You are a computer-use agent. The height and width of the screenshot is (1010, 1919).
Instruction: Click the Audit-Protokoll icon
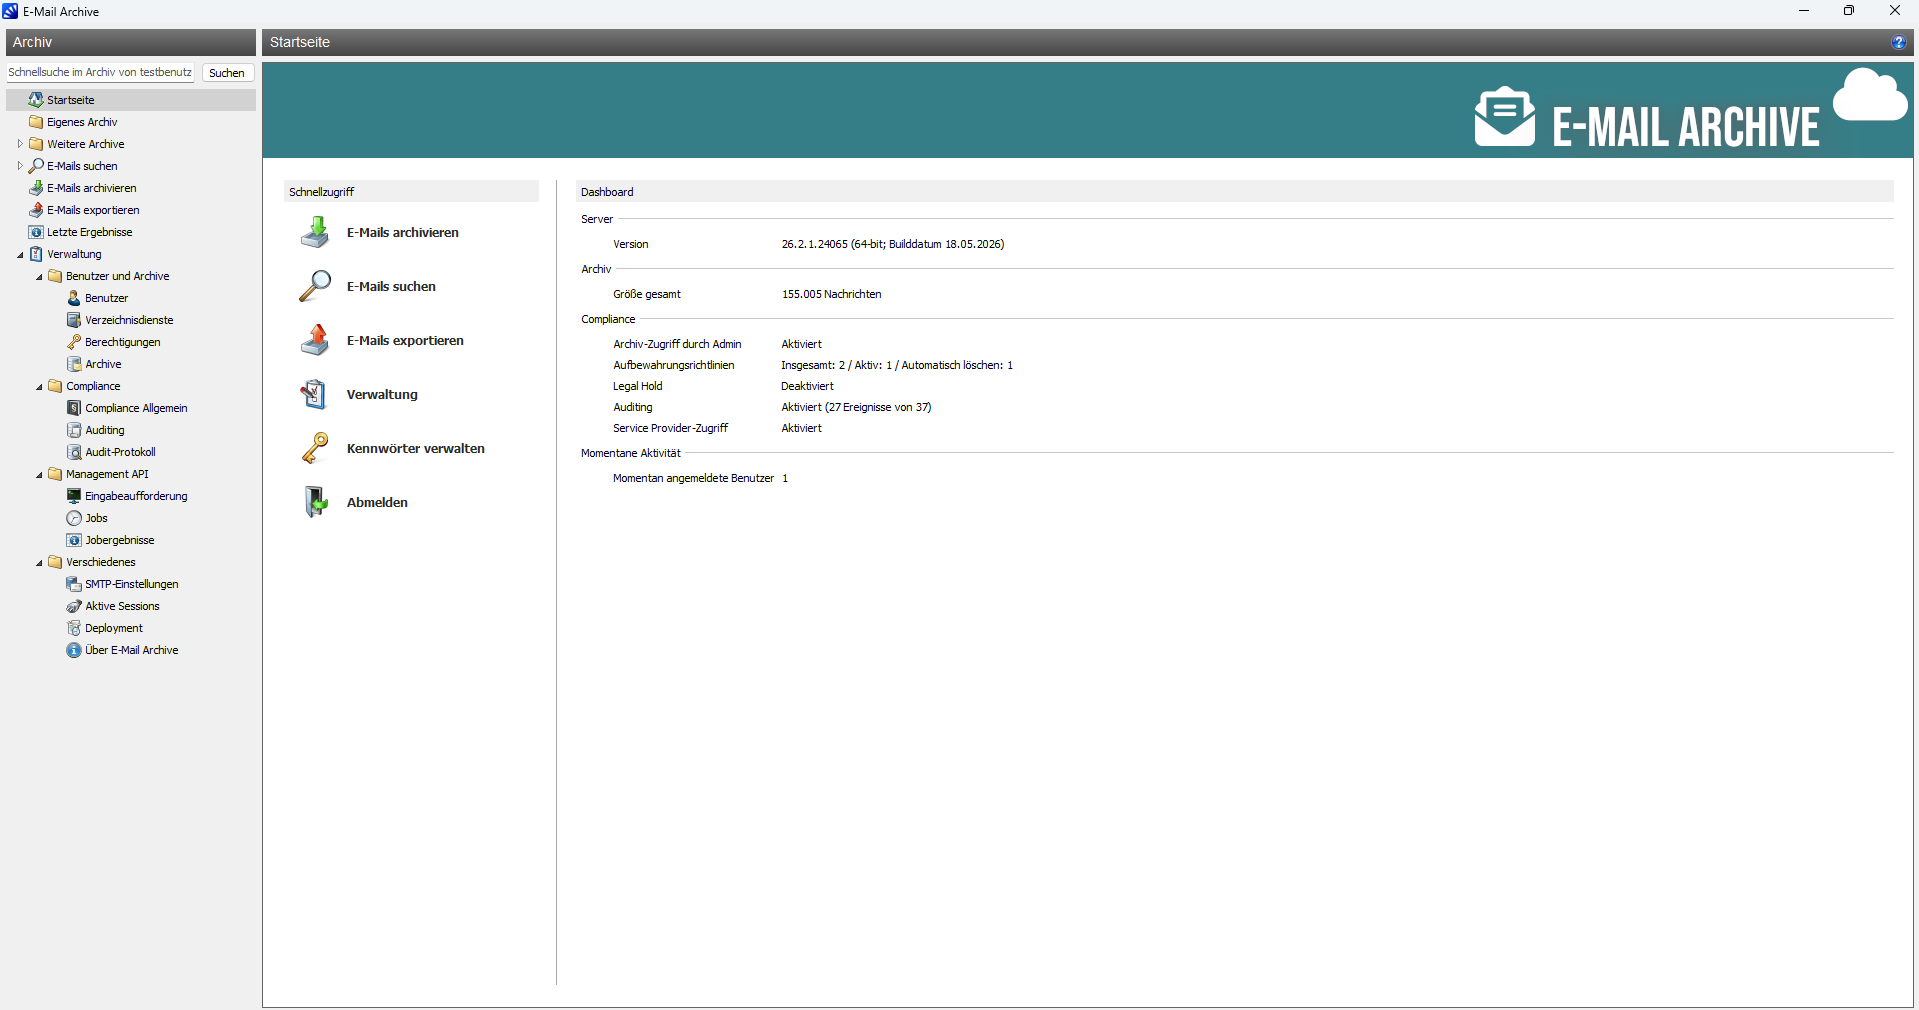click(x=74, y=452)
